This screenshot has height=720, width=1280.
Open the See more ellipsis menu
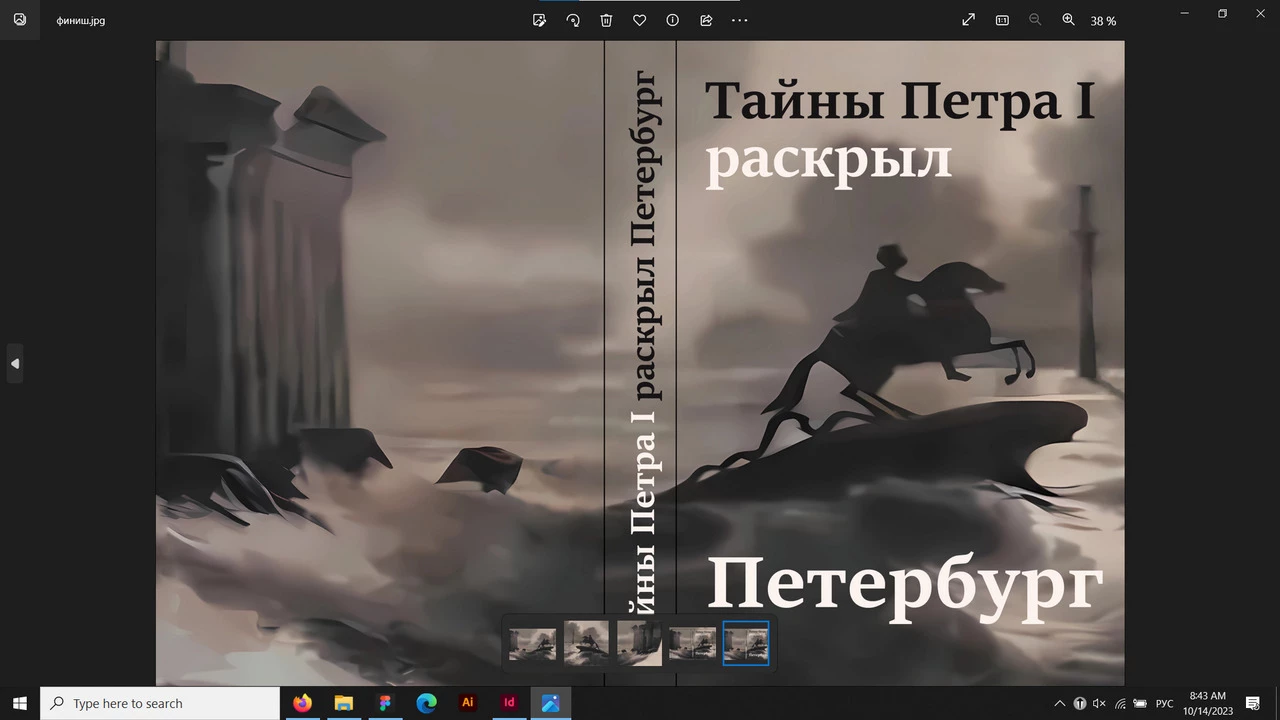(x=740, y=20)
